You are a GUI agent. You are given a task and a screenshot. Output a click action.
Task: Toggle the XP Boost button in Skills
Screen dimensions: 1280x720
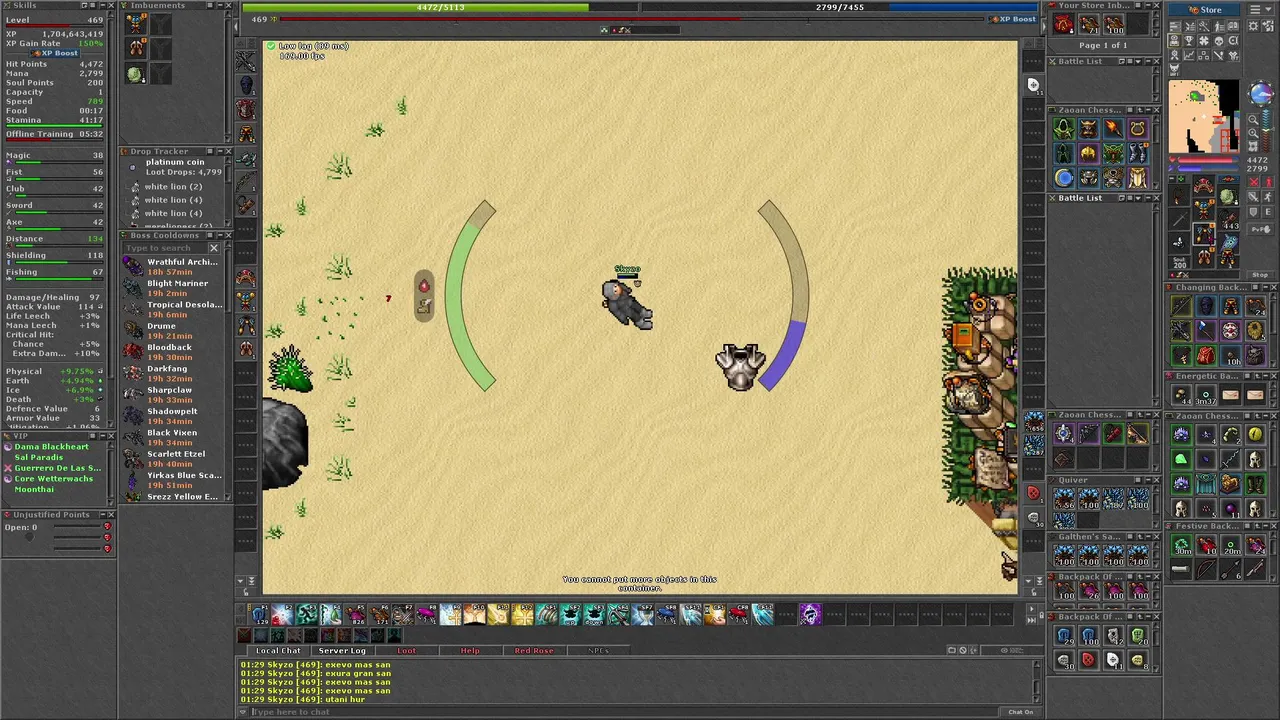pos(55,53)
